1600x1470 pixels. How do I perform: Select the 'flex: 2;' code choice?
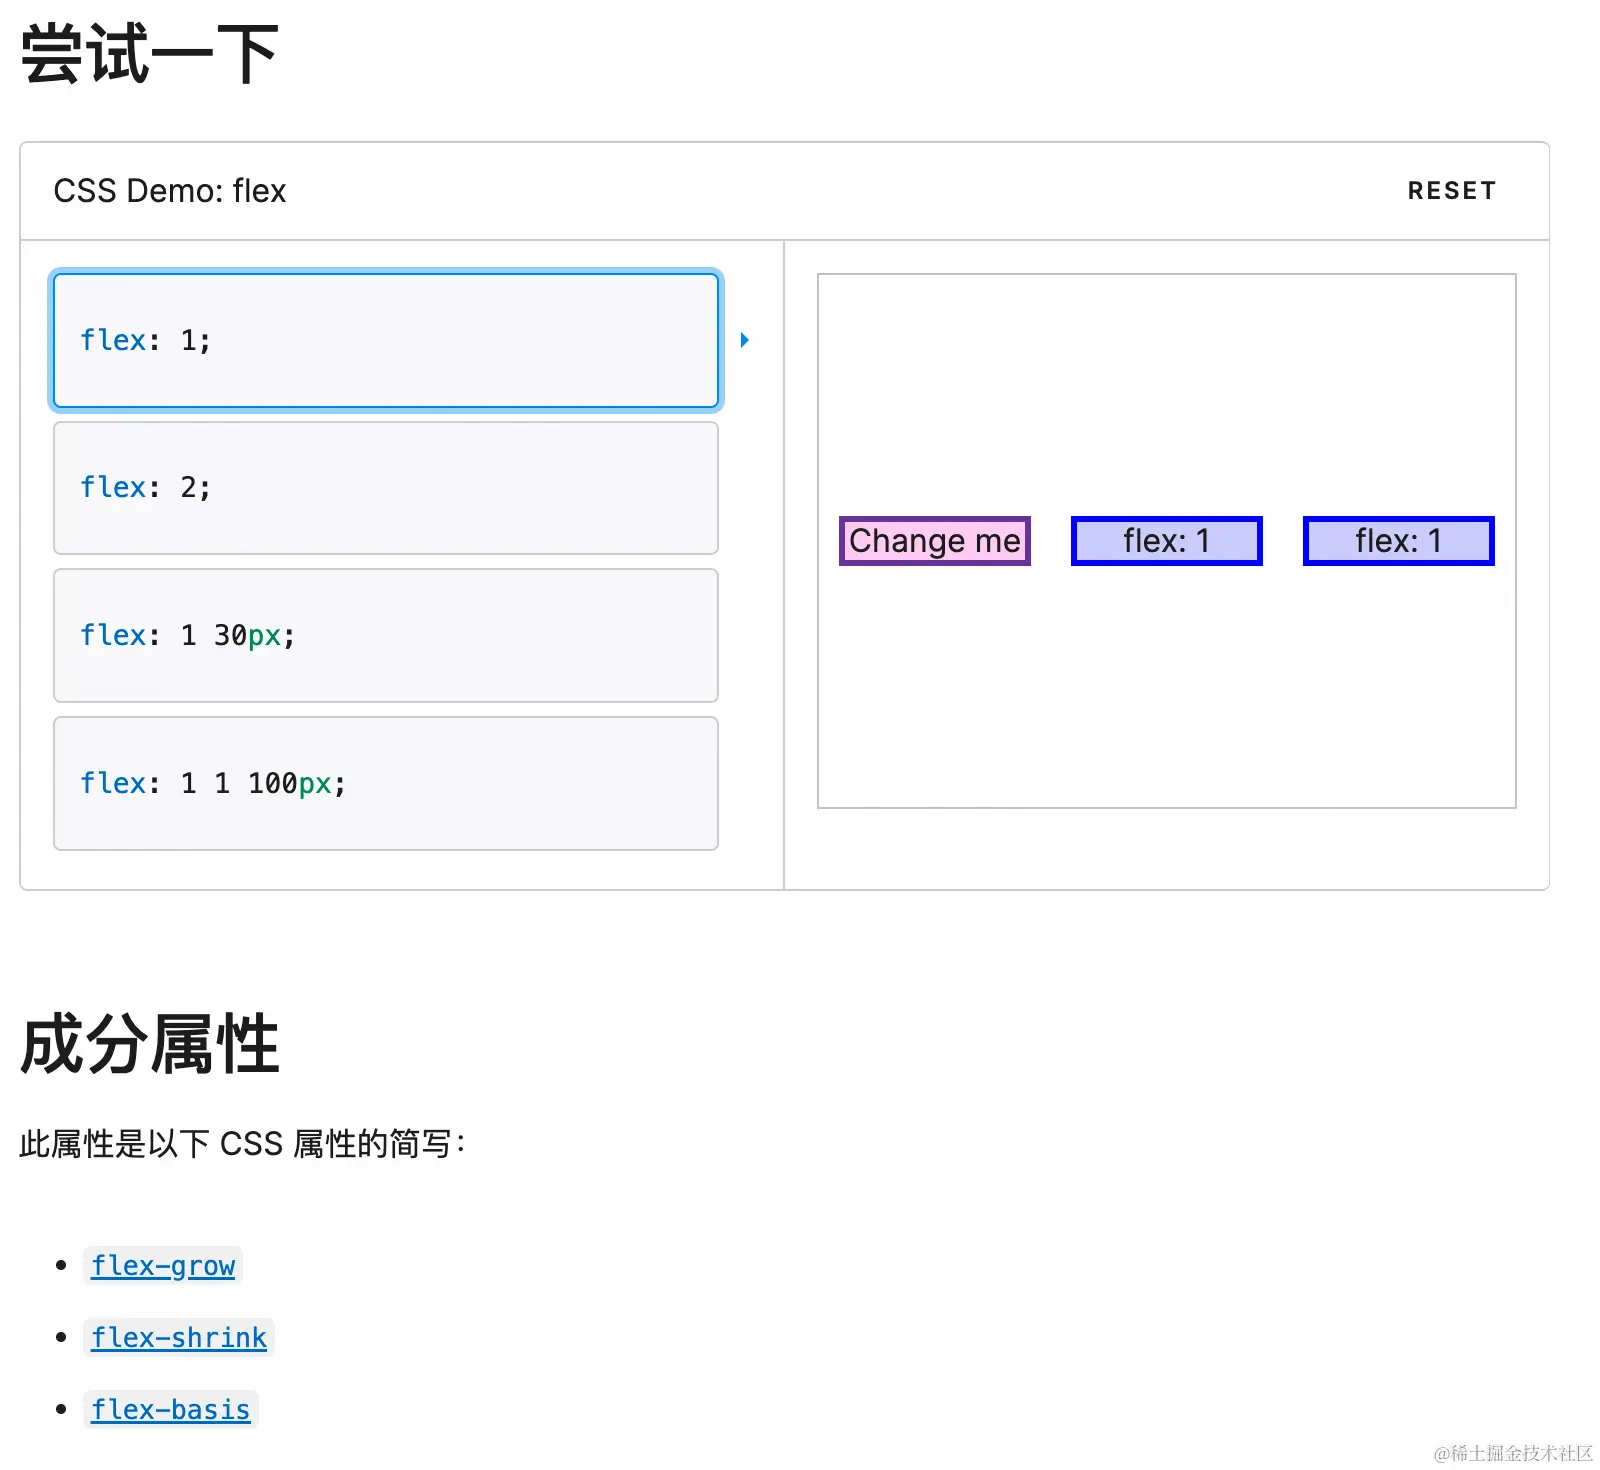coord(386,488)
